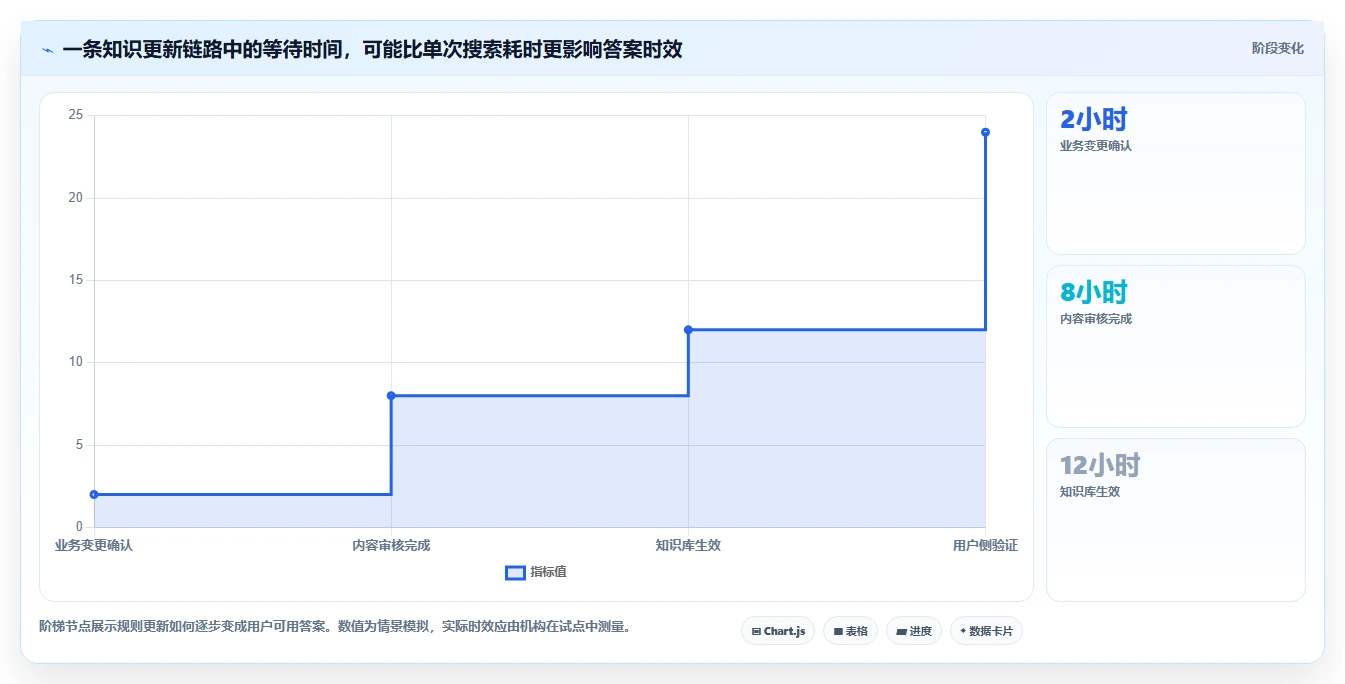Image resolution: width=1345 pixels, height=684 pixels.
Task: Select the Chart.js tag pill
Action: click(x=778, y=631)
